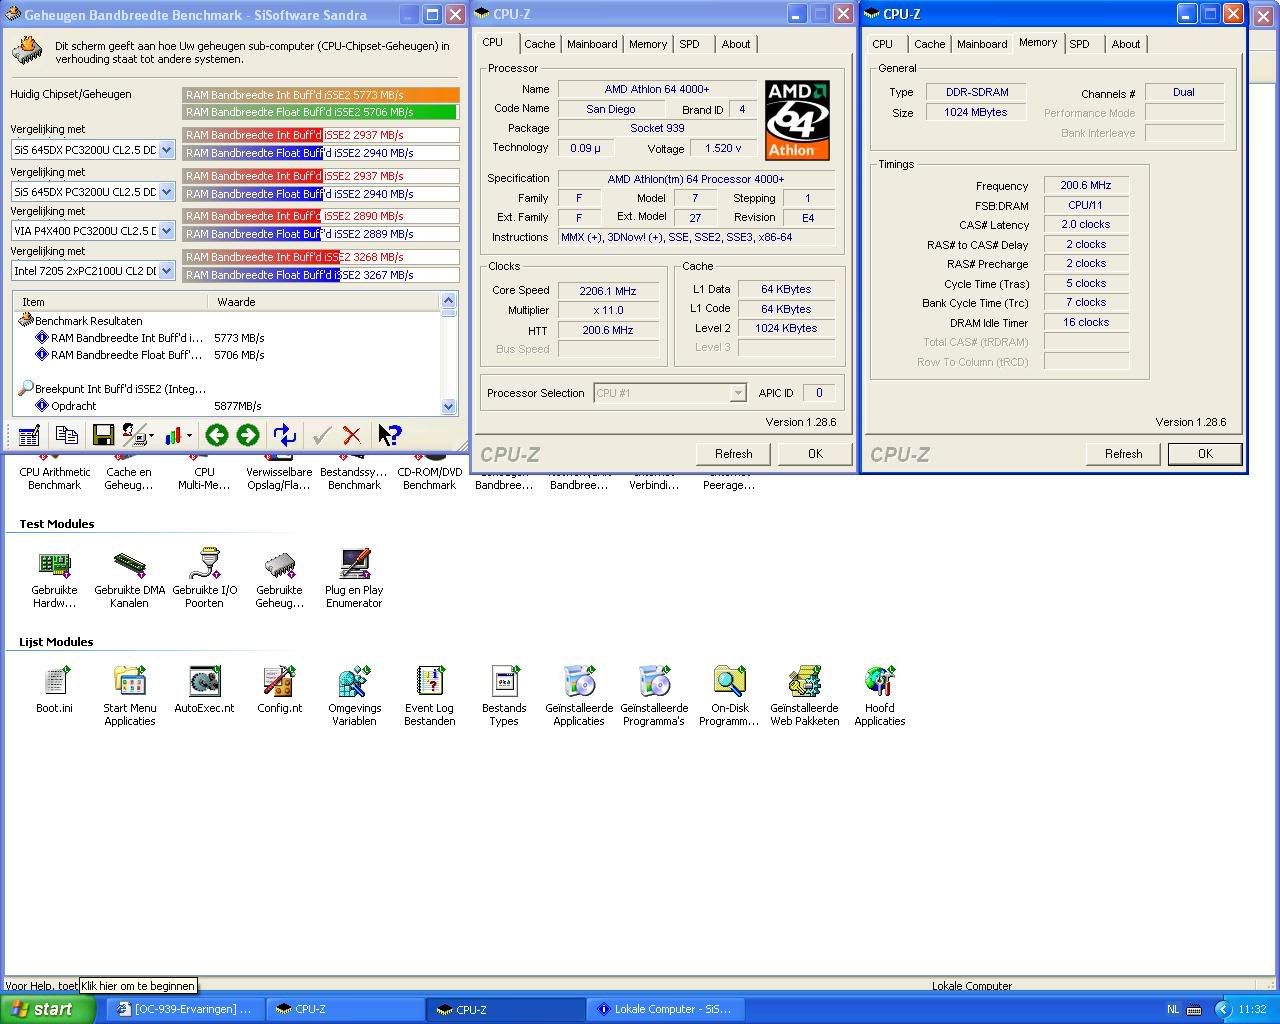Expand hidden system tray icons arrow

(1222, 1010)
